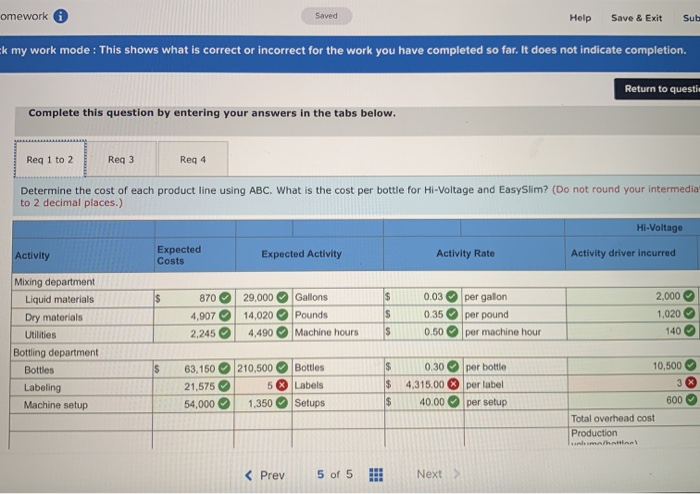Click the green check beside 54,000
This screenshot has width=700, height=494.
click(224, 404)
